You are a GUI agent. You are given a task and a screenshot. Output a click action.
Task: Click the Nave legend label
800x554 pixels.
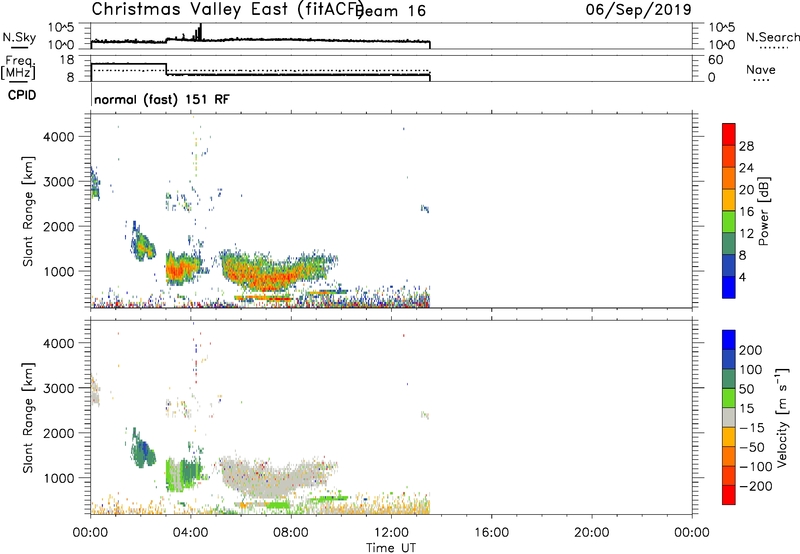tap(761, 69)
